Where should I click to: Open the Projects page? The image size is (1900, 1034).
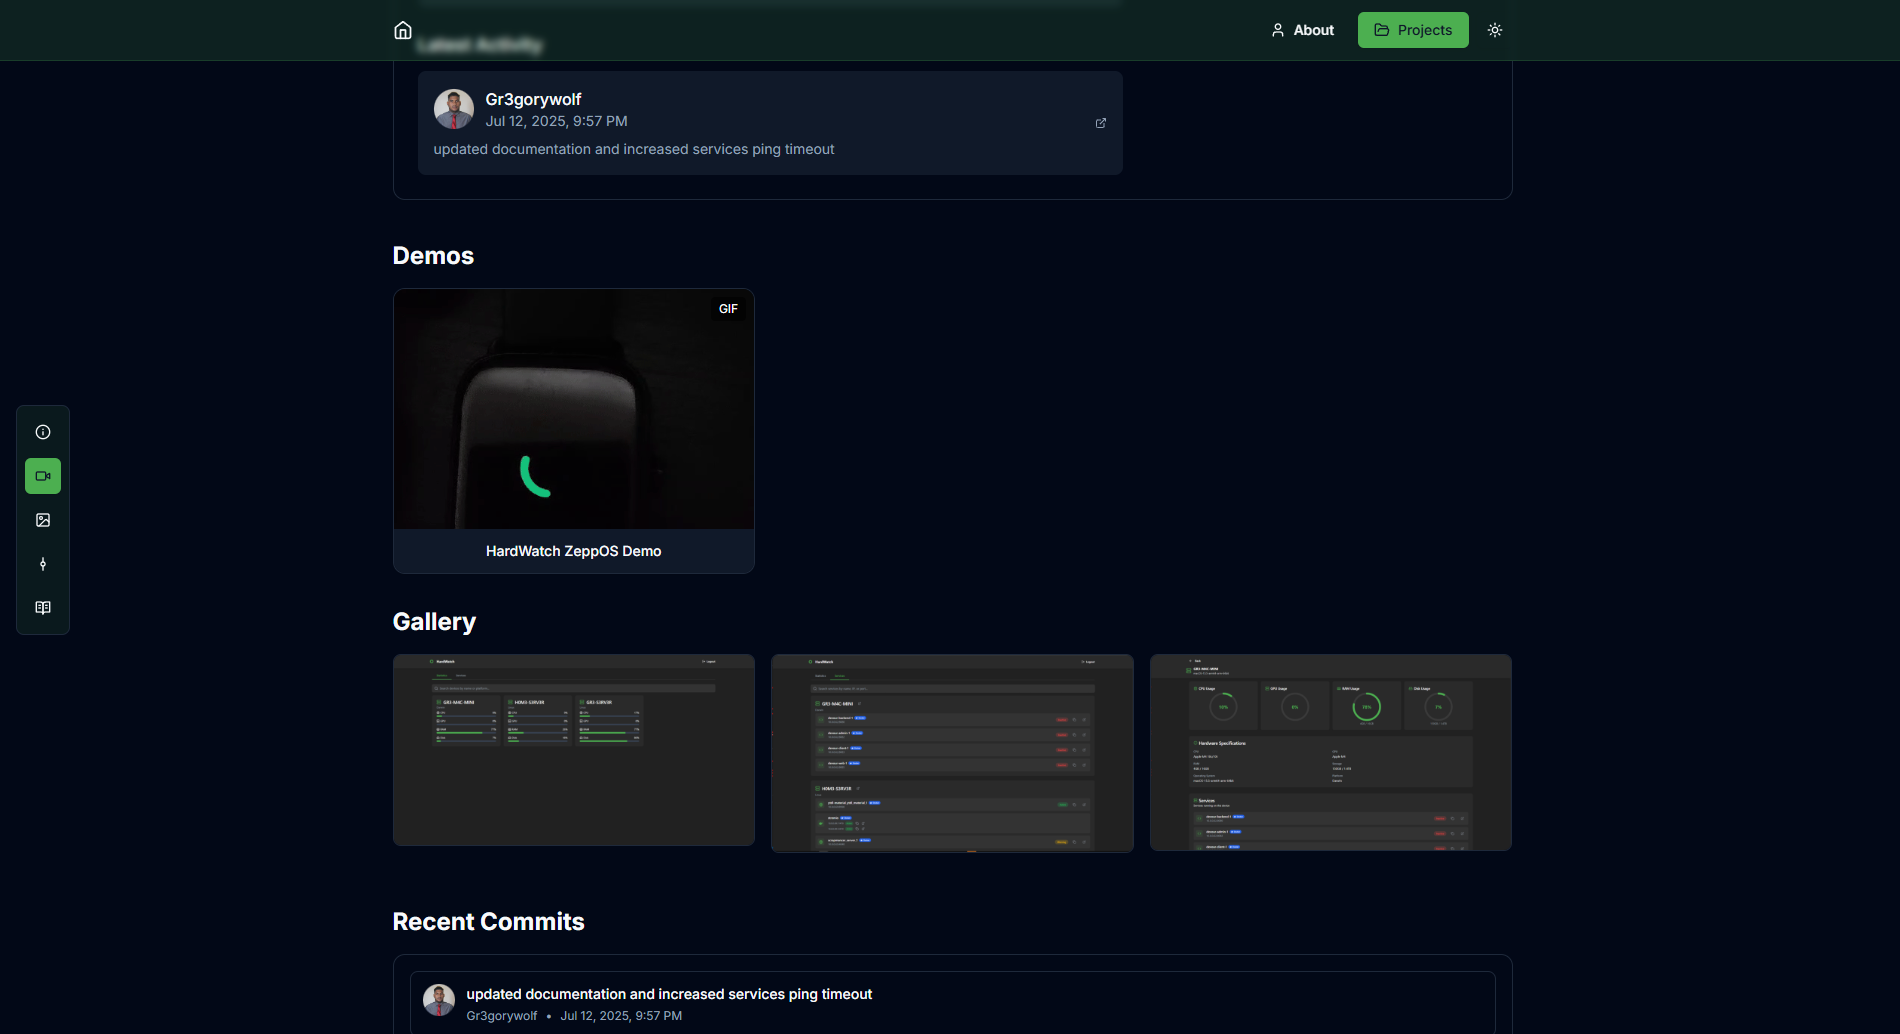1413,30
